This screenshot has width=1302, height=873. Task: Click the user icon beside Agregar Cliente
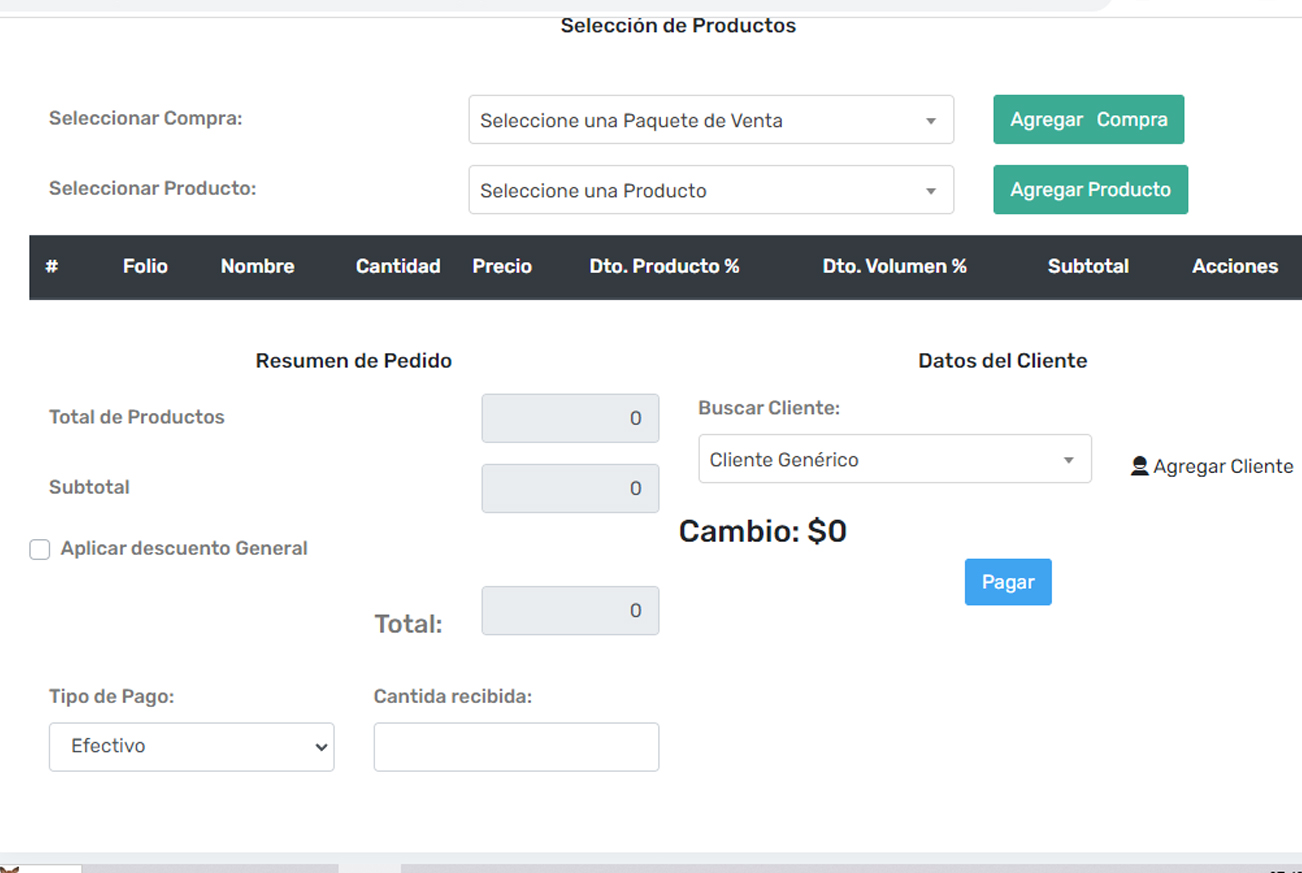tap(1139, 467)
